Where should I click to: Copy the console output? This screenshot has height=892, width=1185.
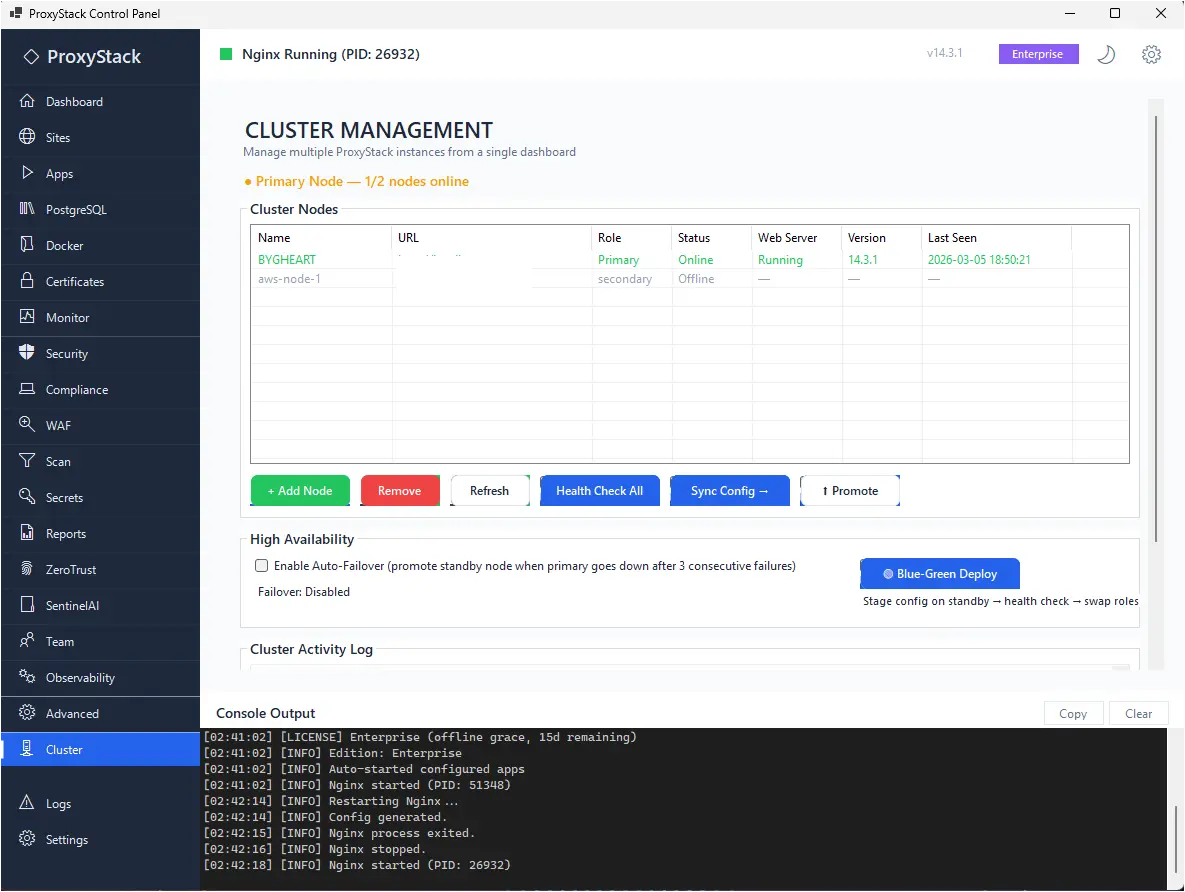click(1073, 714)
